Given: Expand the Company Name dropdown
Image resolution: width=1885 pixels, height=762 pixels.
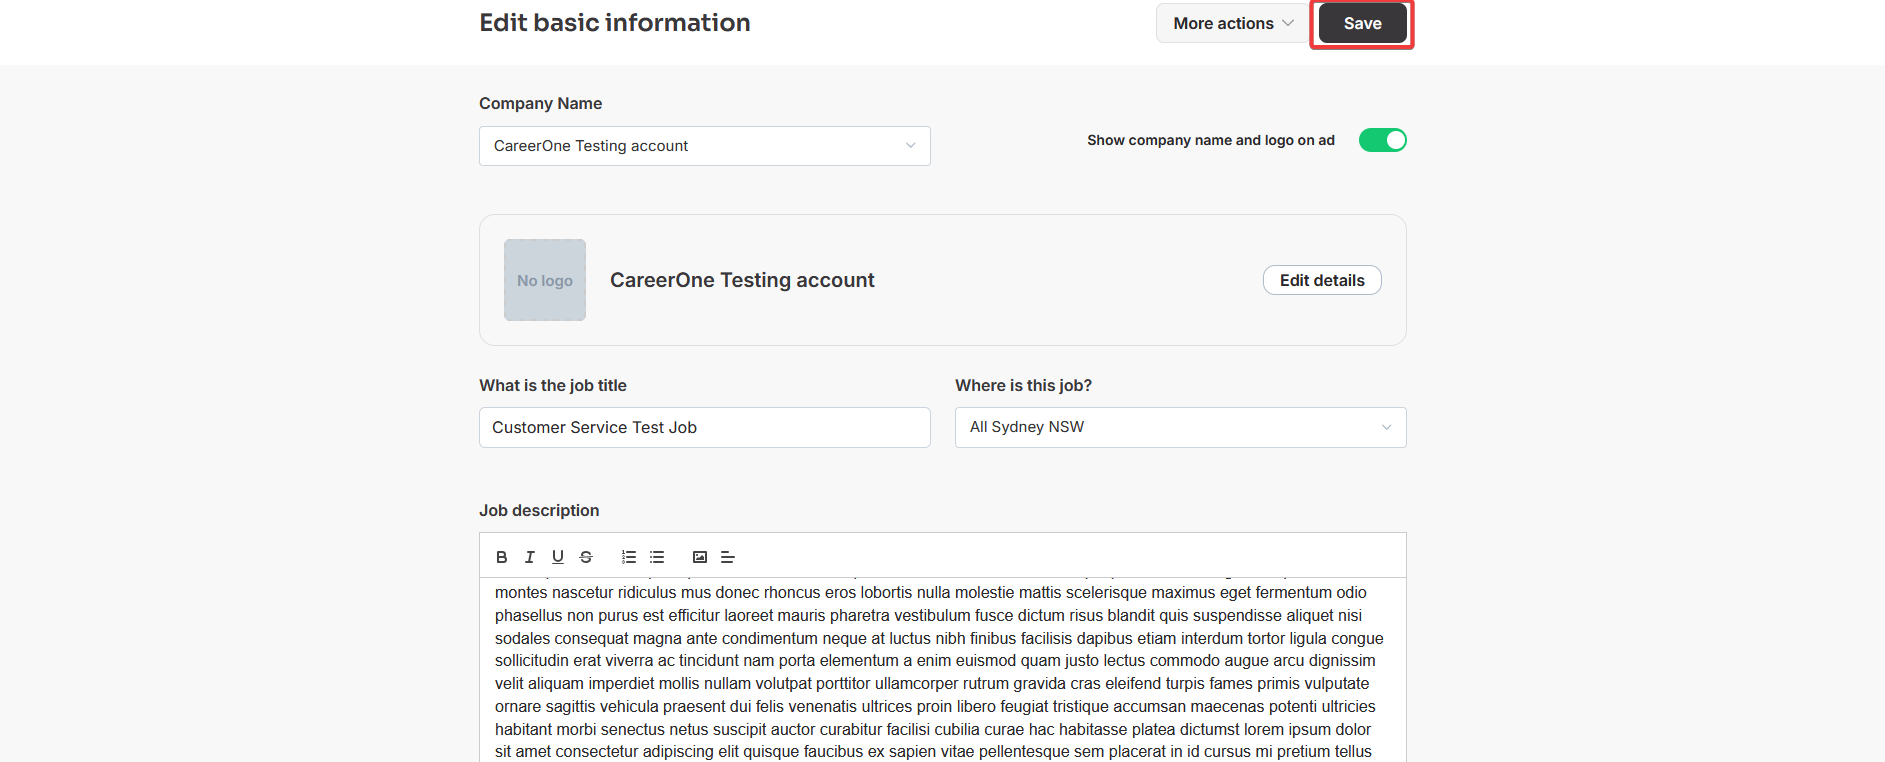Looking at the screenshot, I should point(705,146).
